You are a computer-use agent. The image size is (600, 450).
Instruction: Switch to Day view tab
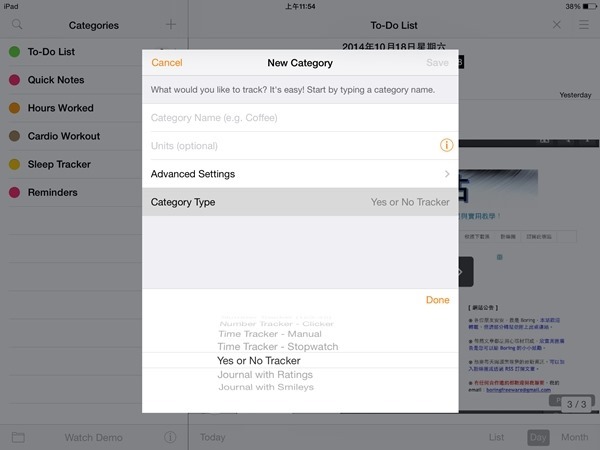[538, 437]
